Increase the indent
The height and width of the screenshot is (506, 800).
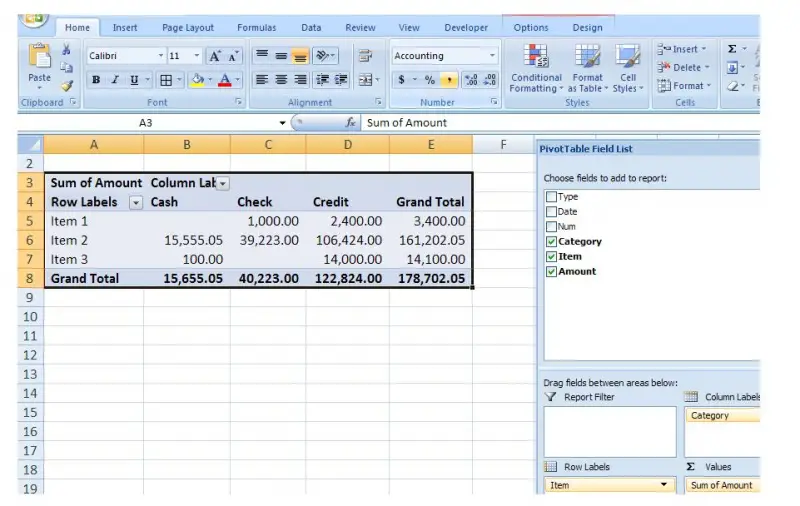340,80
